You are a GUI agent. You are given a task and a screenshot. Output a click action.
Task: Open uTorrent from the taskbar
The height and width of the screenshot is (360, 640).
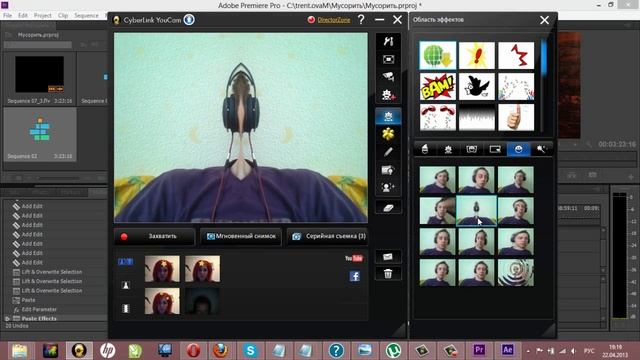[x=393, y=350]
